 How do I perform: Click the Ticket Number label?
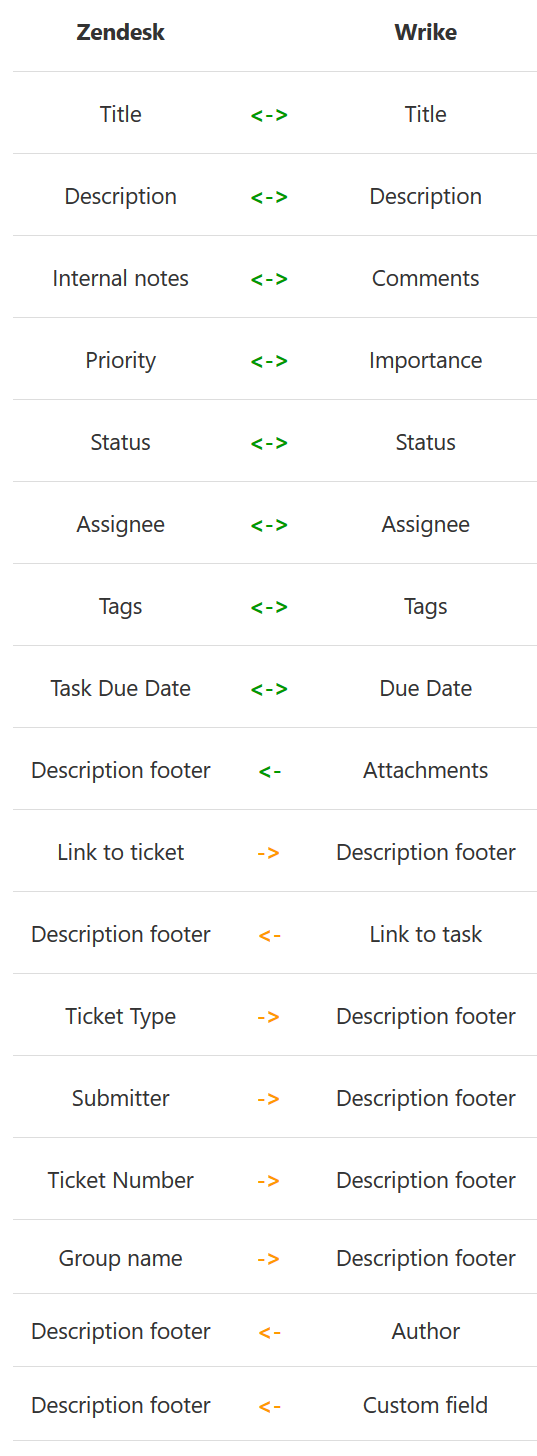[x=121, y=1180]
